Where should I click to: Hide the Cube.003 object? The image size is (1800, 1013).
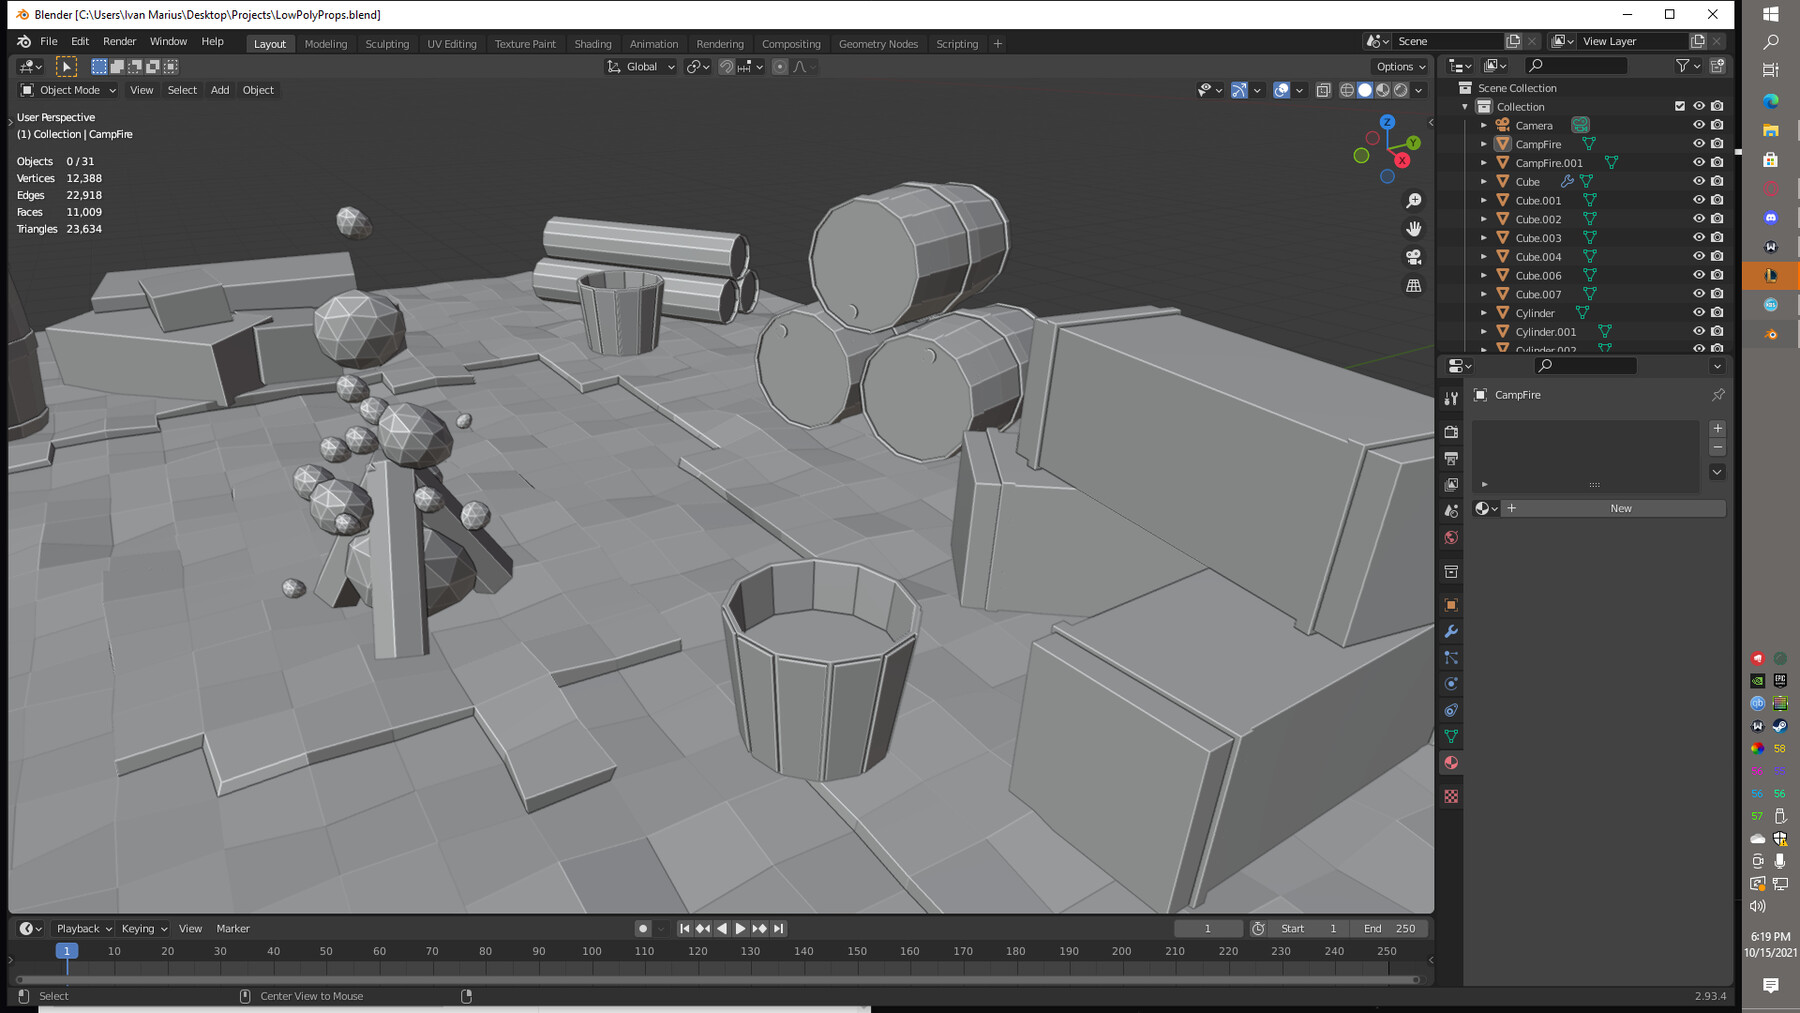1697,238
